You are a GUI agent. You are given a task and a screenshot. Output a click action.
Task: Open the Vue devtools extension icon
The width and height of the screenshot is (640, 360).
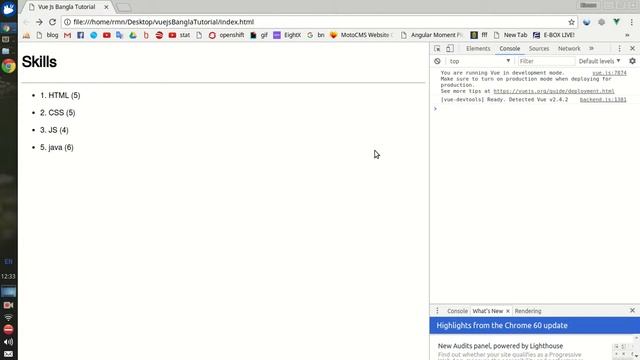click(616, 22)
